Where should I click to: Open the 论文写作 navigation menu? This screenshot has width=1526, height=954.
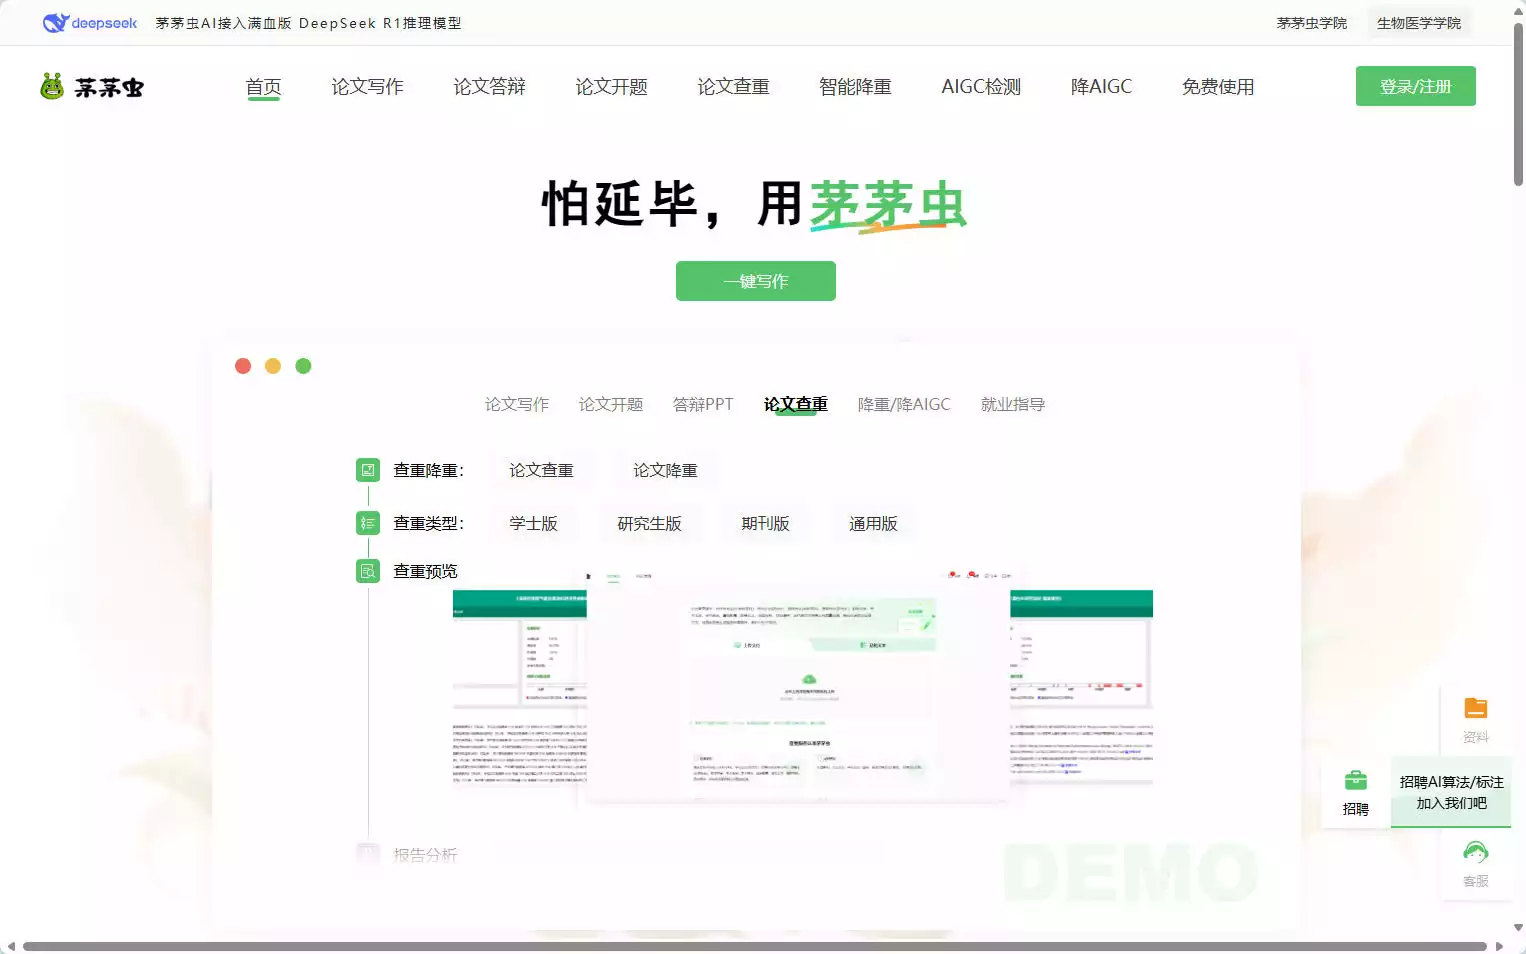[367, 87]
